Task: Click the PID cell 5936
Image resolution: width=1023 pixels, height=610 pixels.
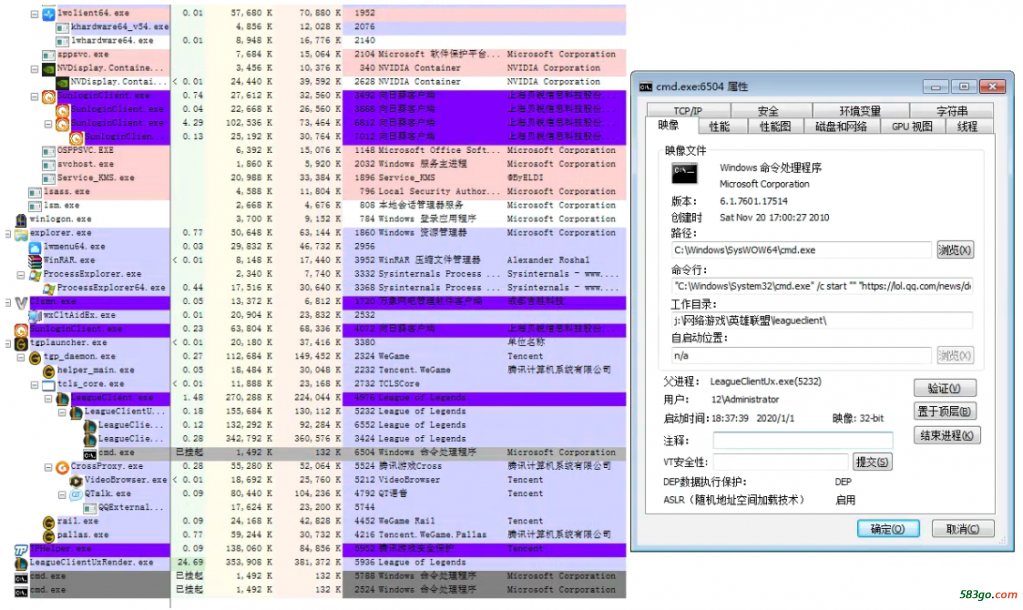Action: coord(365,562)
